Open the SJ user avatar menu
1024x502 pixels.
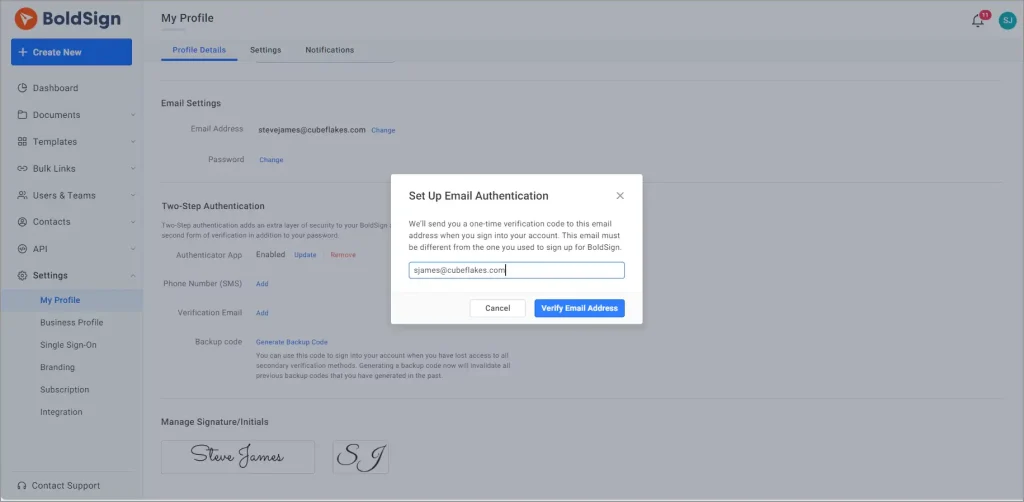(x=1007, y=20)
